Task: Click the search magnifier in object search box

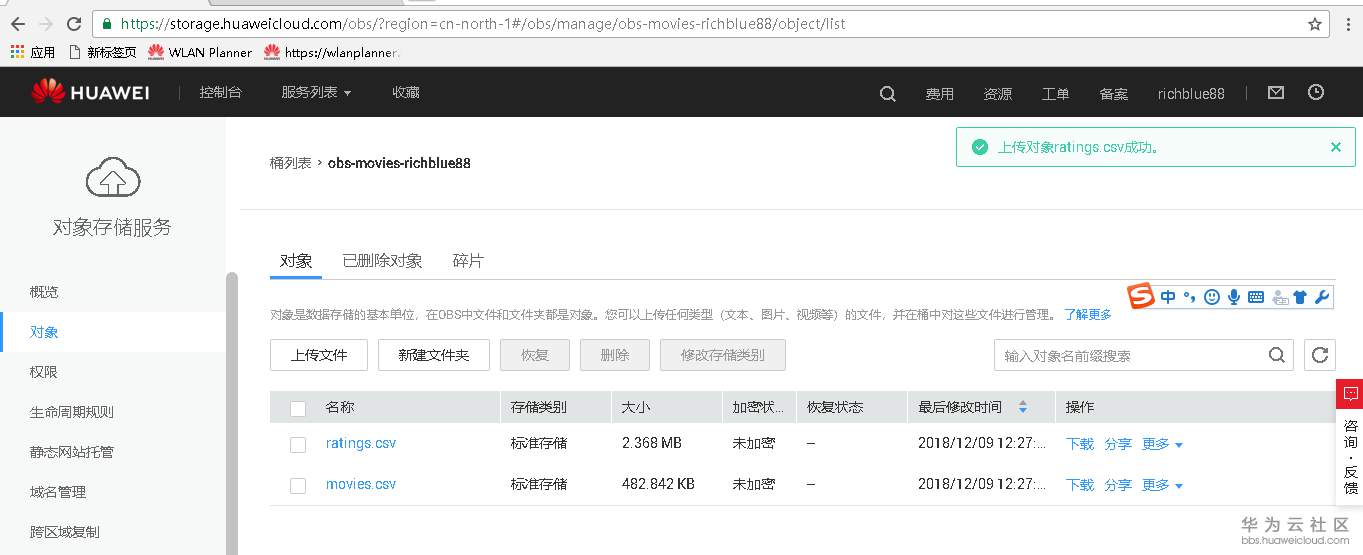Action: [1277, 355]
